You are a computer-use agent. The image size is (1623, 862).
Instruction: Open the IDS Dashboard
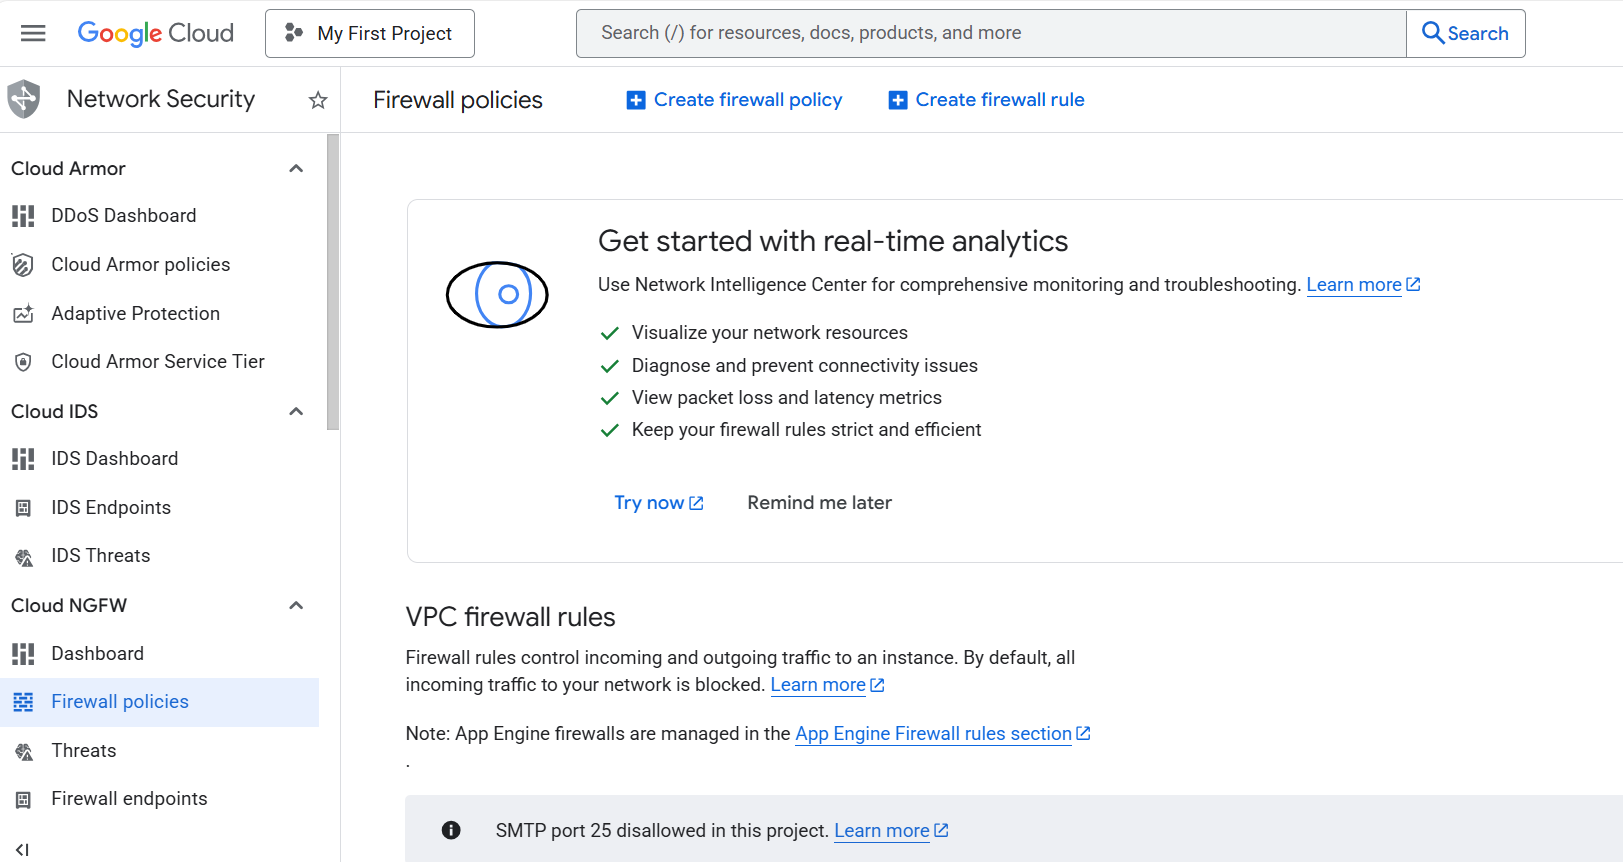pyautogui.click(x=115, y=458)
